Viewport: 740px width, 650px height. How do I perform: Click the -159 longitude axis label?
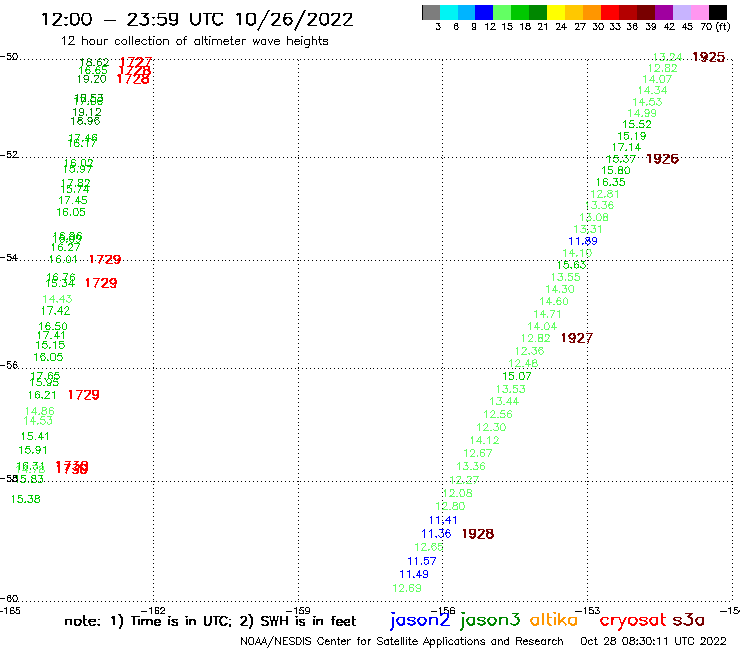pyautogui.click(x=297, y=611)
